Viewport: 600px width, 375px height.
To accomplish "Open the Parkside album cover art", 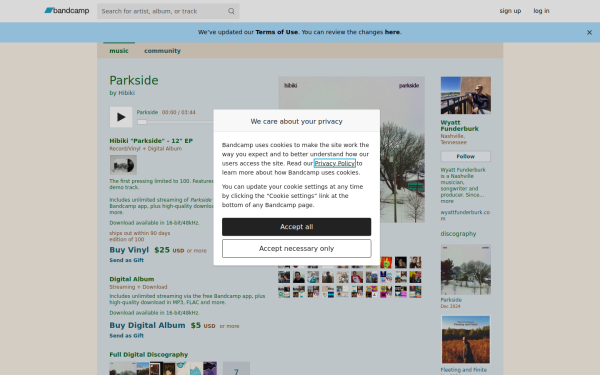I will point(351,149).
